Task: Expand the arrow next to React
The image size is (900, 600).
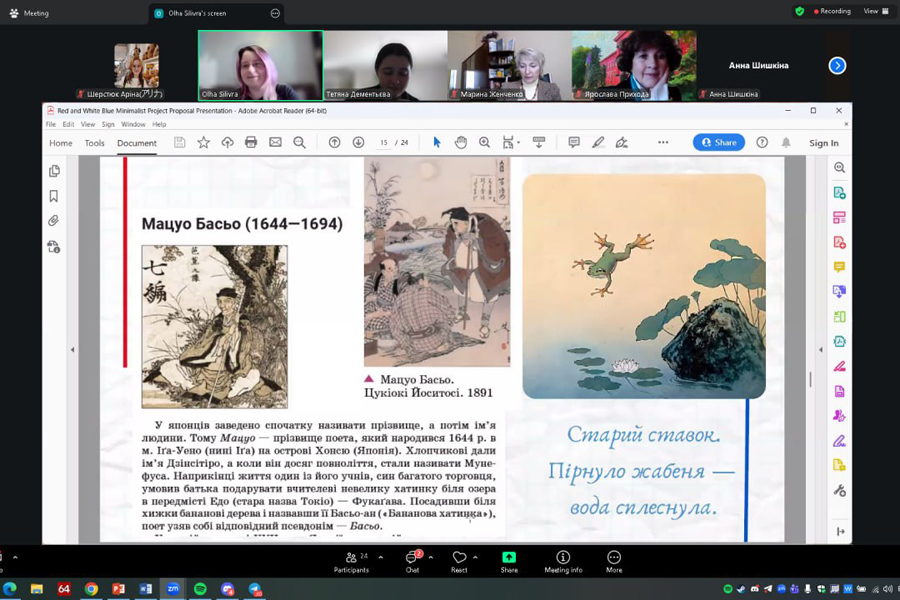Action: click(x=475, y=557)
